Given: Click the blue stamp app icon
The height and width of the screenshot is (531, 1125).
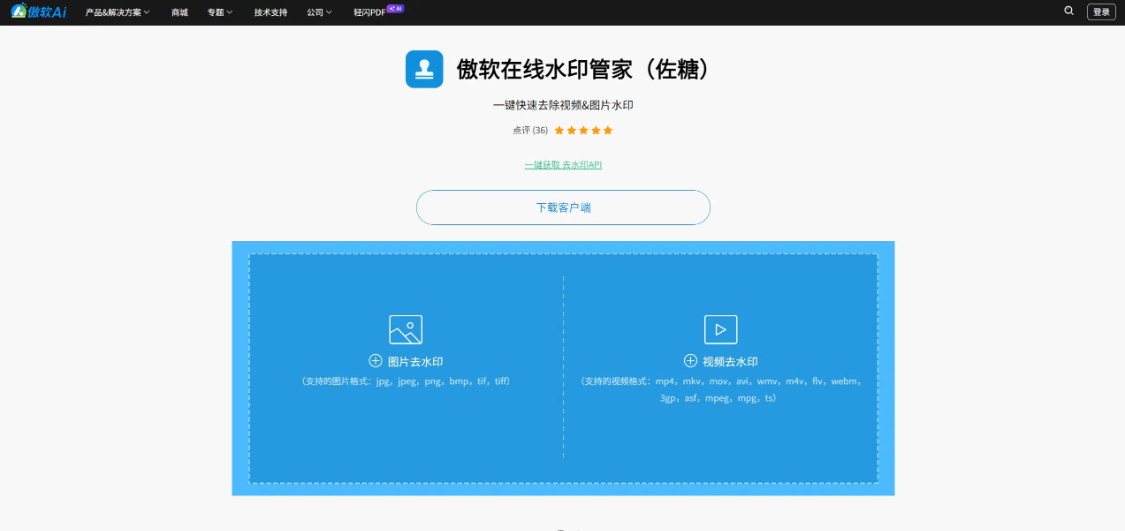Looking at the screenshot, I should coord(424,69).
